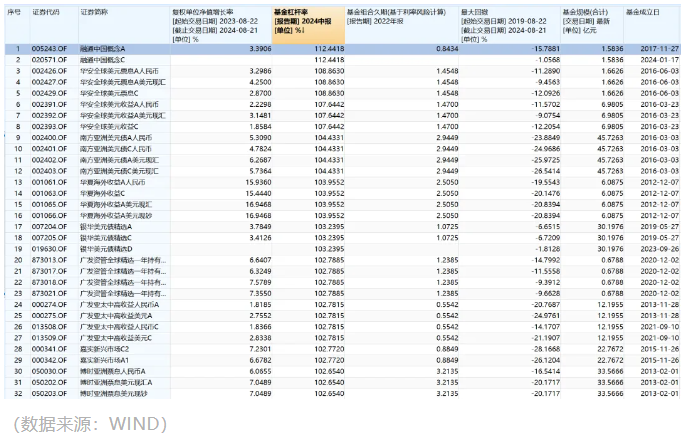
Task: Select fund code 000341.OF
Action: click(49, 349)
